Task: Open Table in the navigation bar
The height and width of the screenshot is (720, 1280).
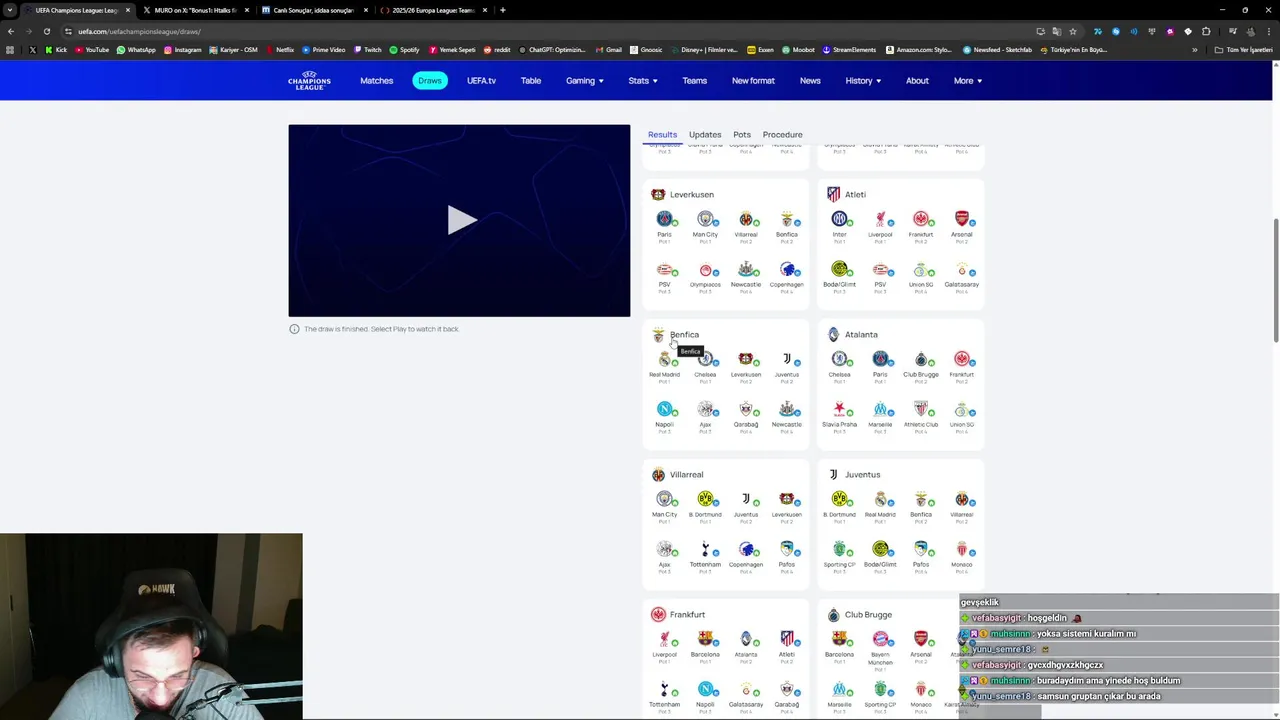Action: click(531, 80)
